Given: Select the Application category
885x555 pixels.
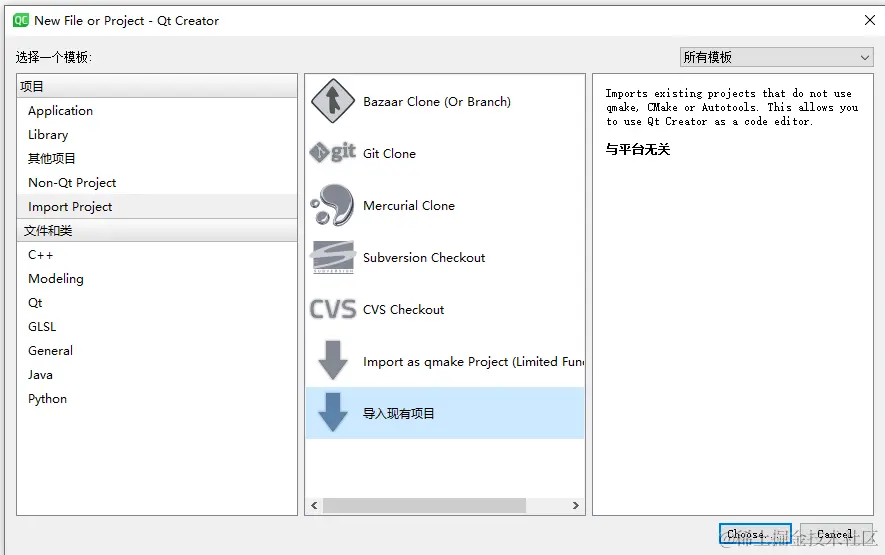Looking at the screenshot, I should (157, 111).
